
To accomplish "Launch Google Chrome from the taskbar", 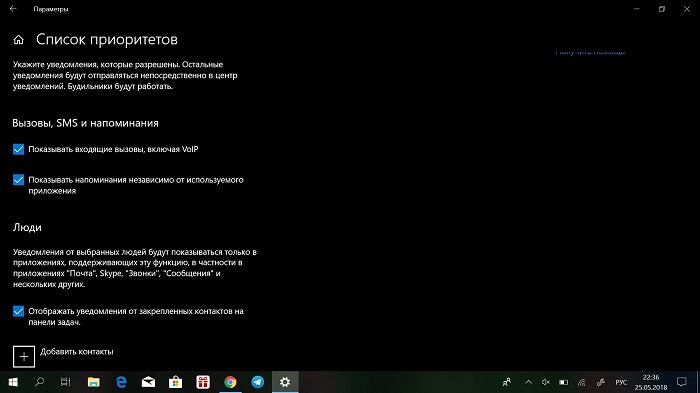I will [x=230, y=382].
